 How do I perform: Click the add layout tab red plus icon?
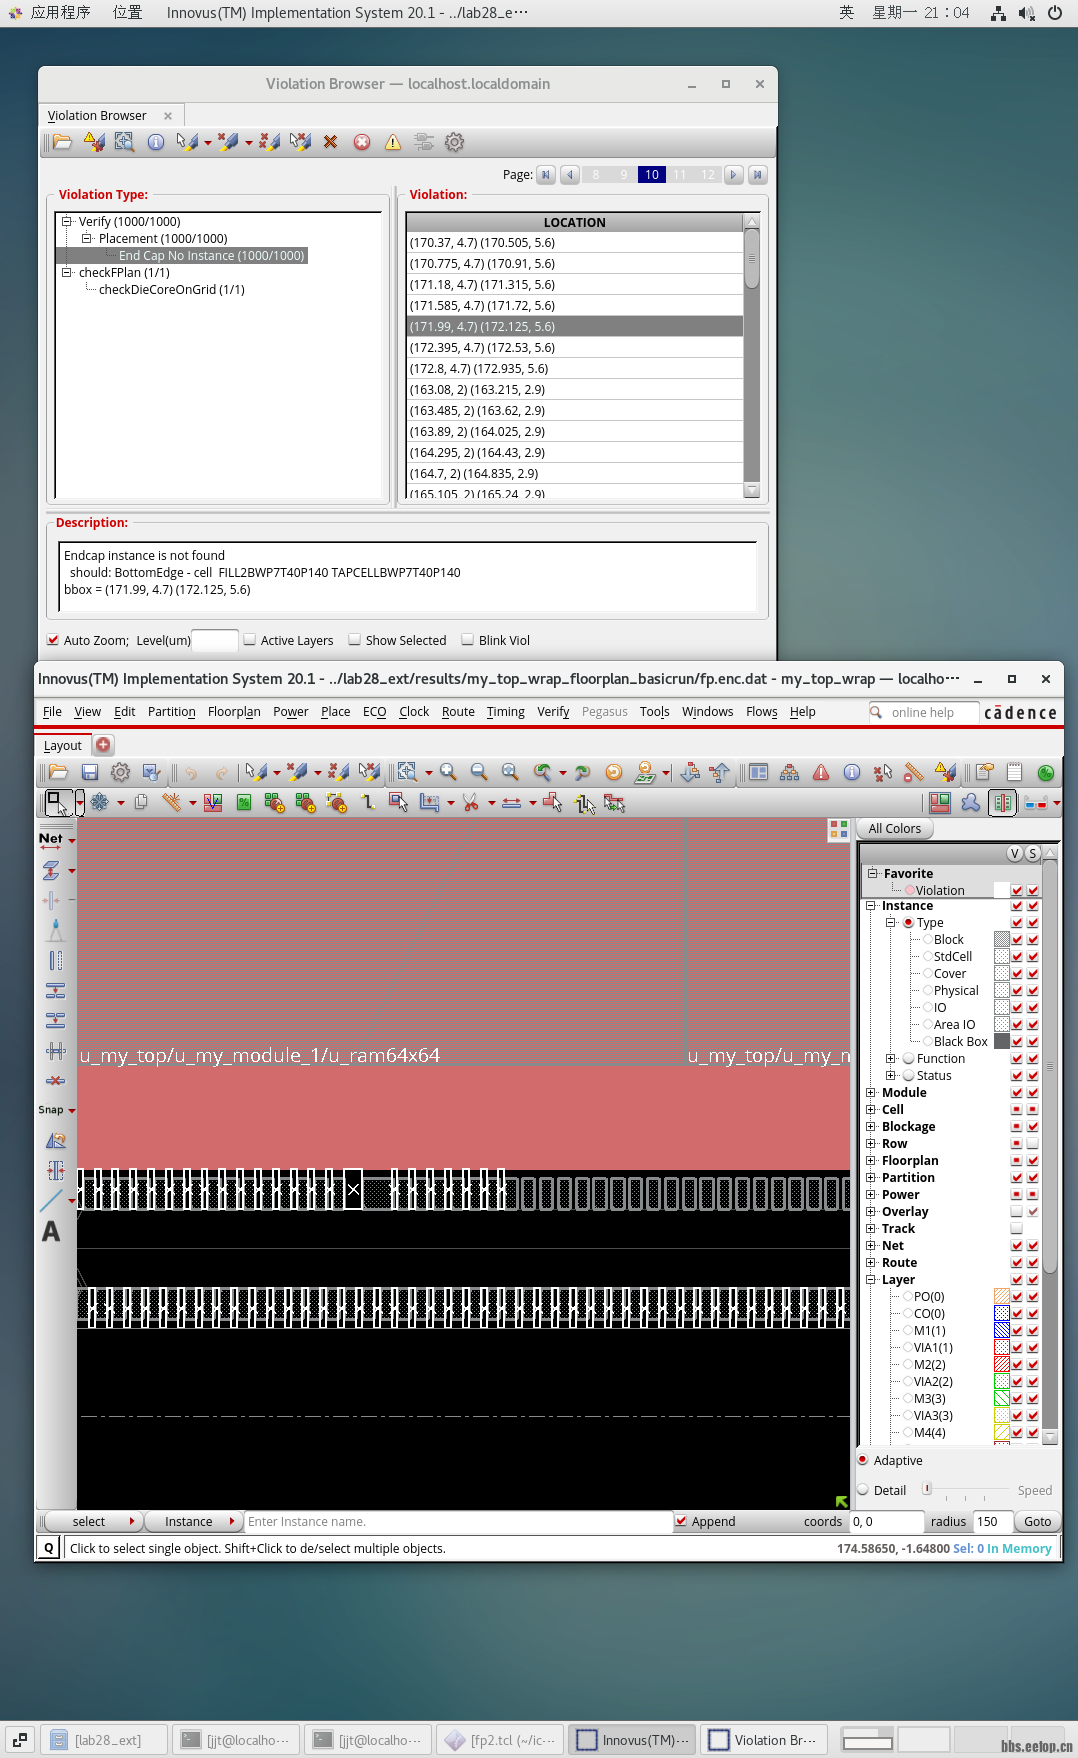(103, 745)
